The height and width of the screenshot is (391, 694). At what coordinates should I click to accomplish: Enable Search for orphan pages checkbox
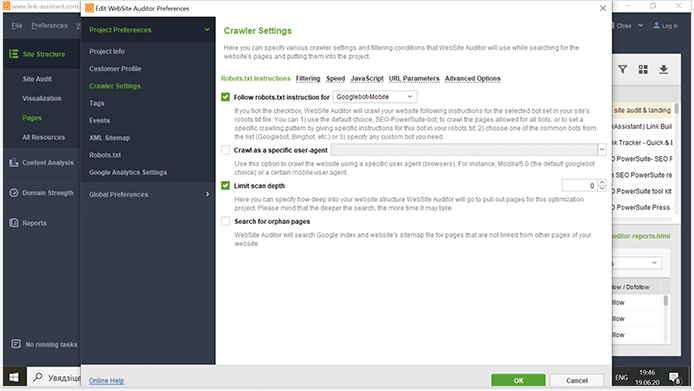pos(226,221)
